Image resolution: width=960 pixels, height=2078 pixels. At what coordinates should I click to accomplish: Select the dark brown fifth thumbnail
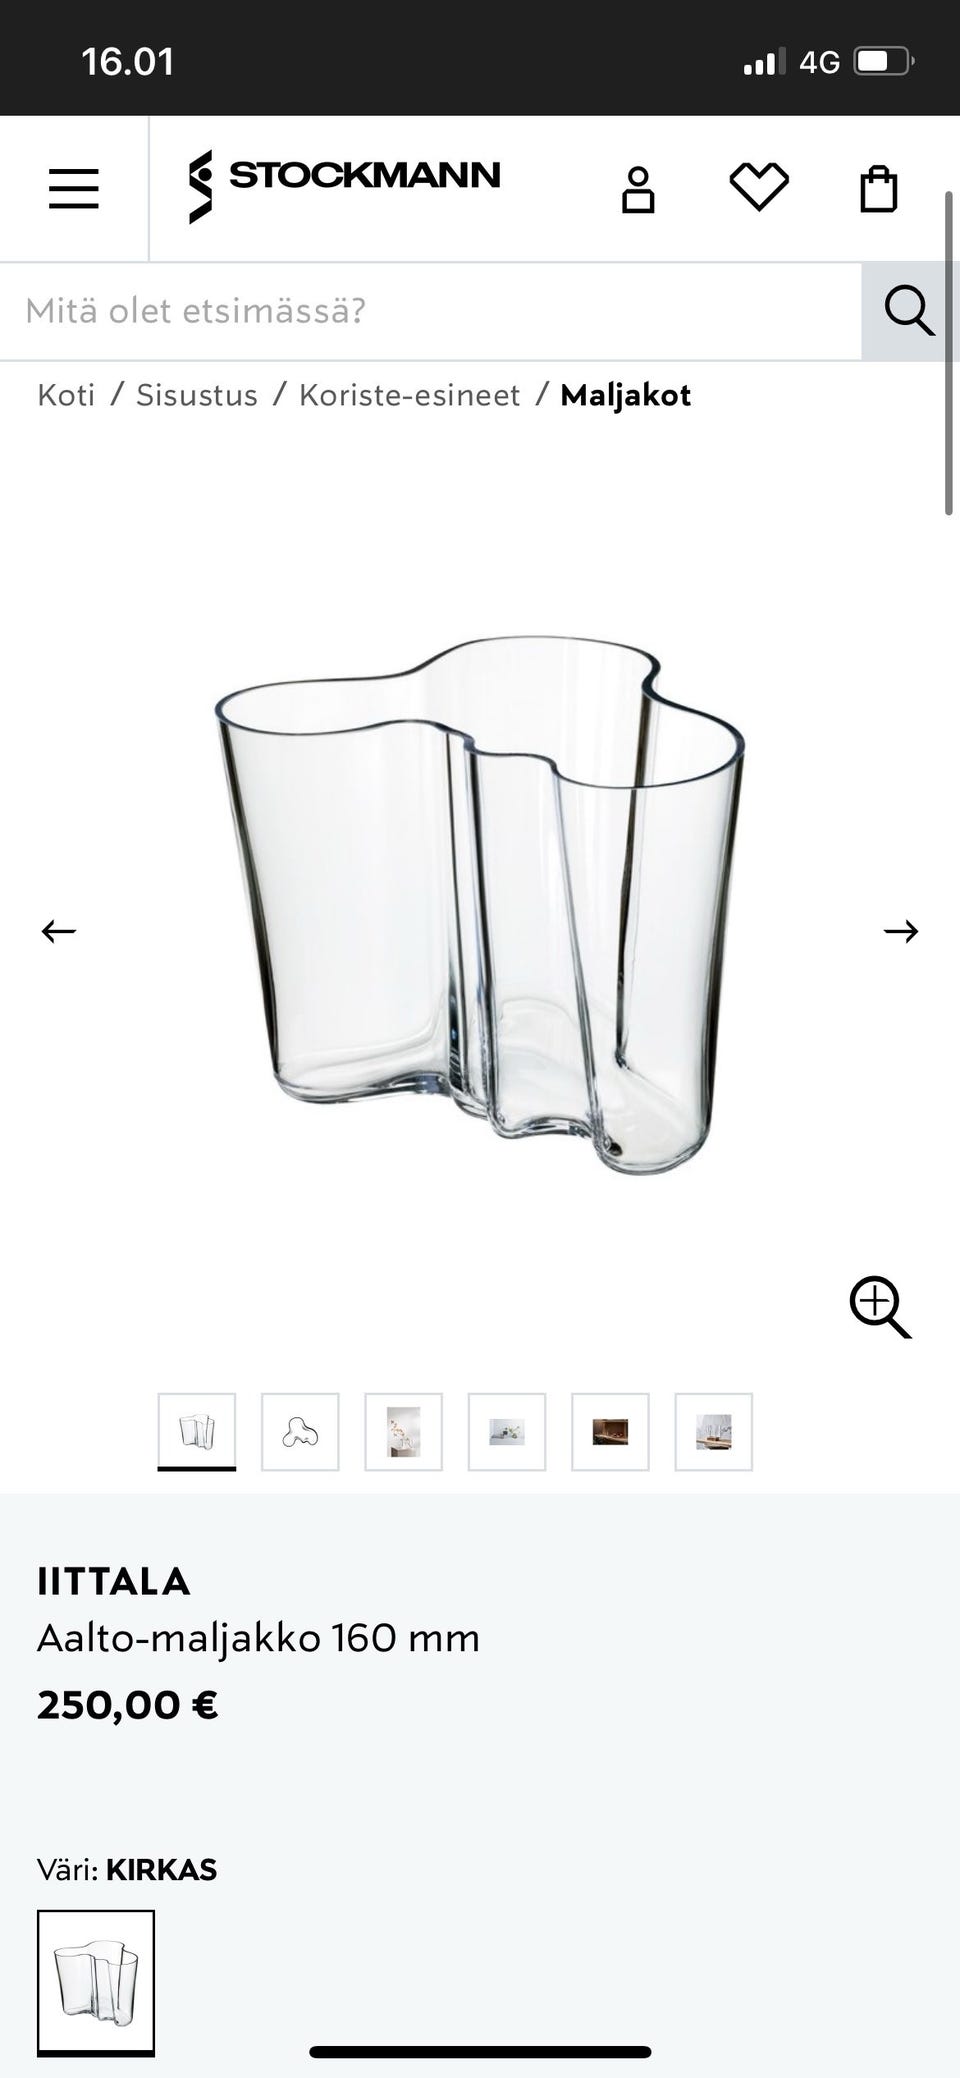tap(610, 1432)
